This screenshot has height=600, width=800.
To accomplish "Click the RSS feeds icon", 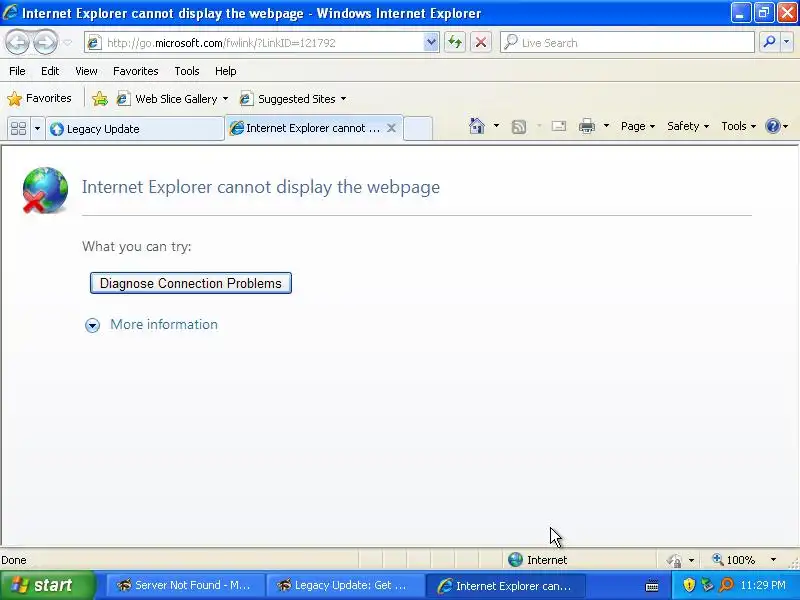I will [x=519, y=126].
